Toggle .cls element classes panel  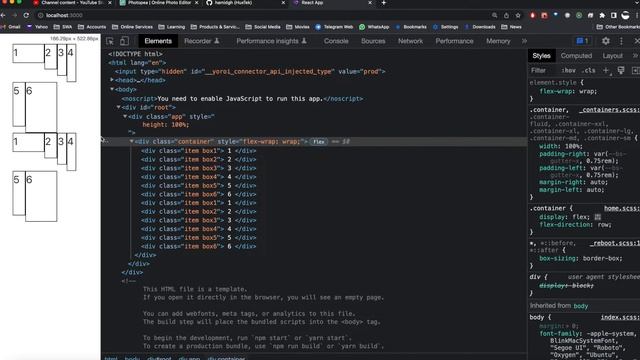(588, 70)
